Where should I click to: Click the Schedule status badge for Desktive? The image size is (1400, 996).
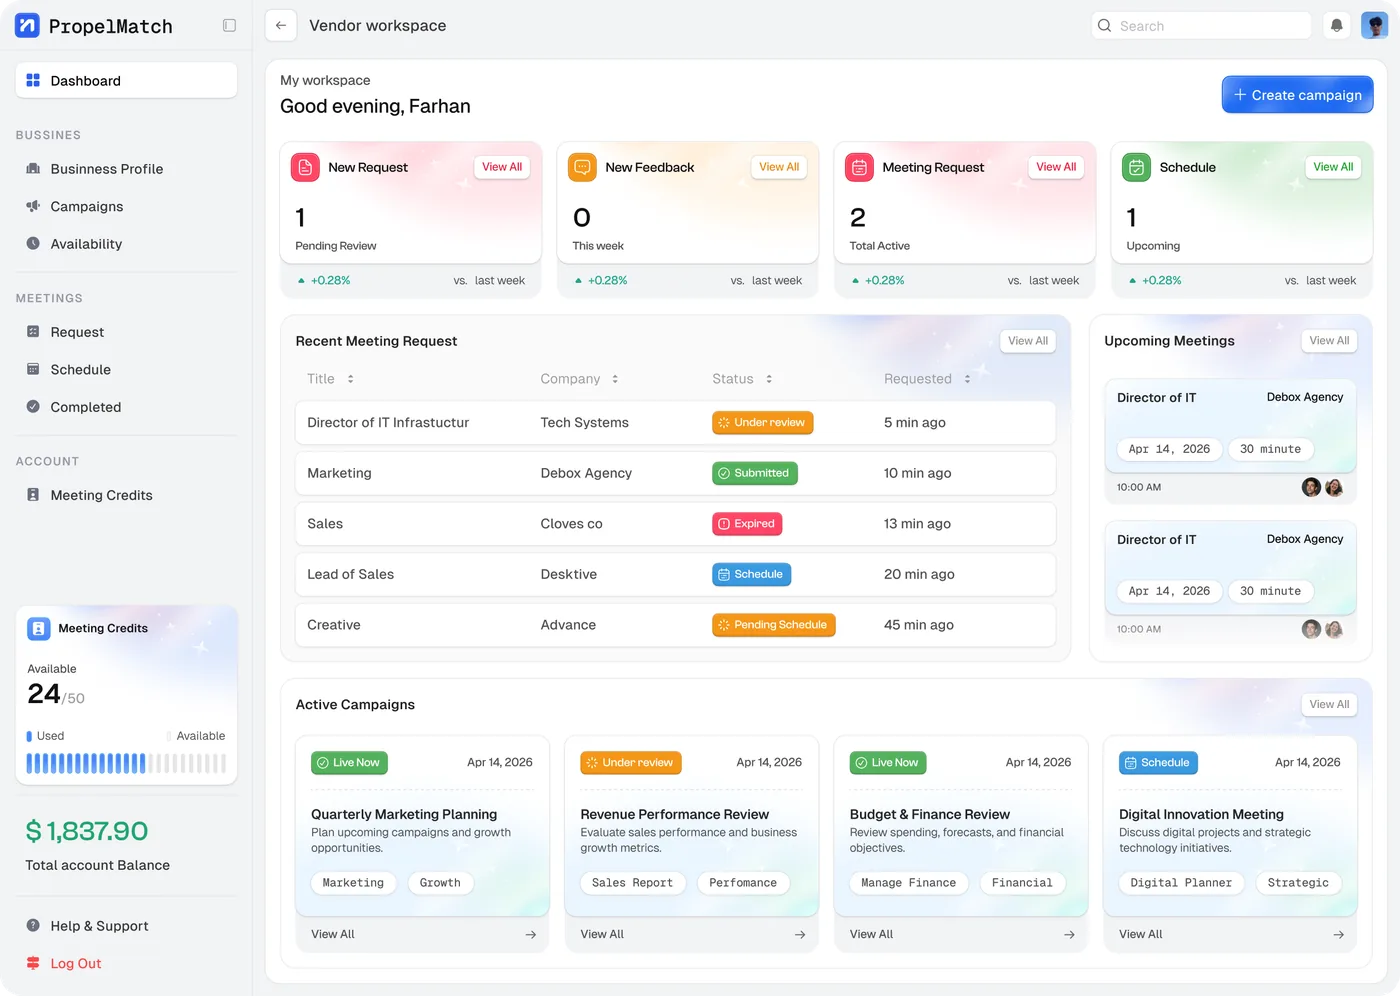(x=751, y=575)
